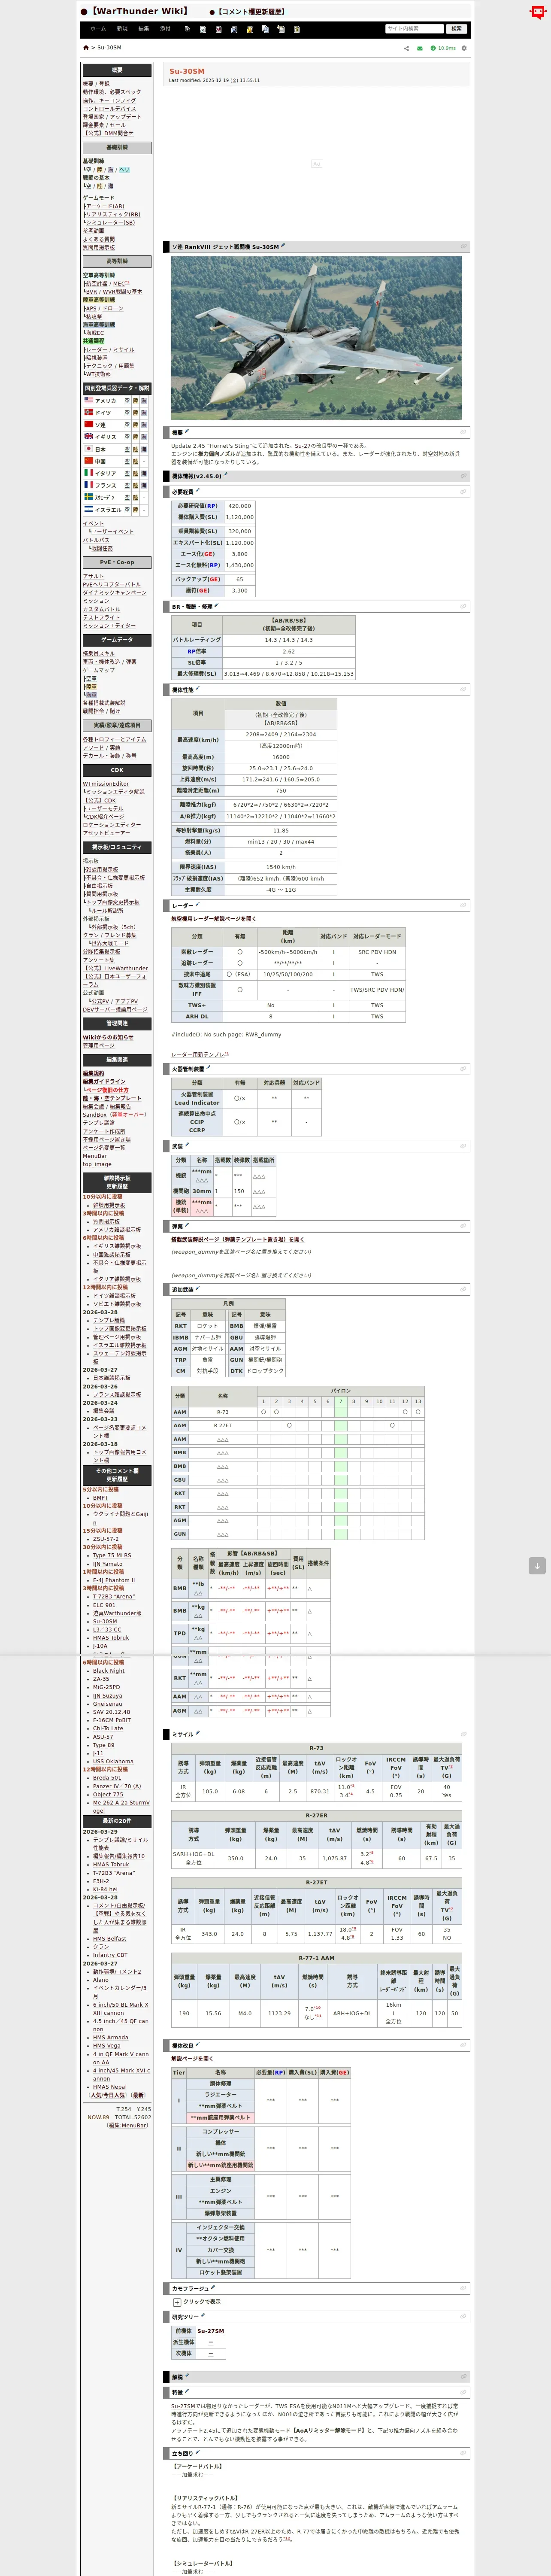Click the イギリス flag icon in the sidebar
Screen dimensions: 551x2576
tap(88, 436)
